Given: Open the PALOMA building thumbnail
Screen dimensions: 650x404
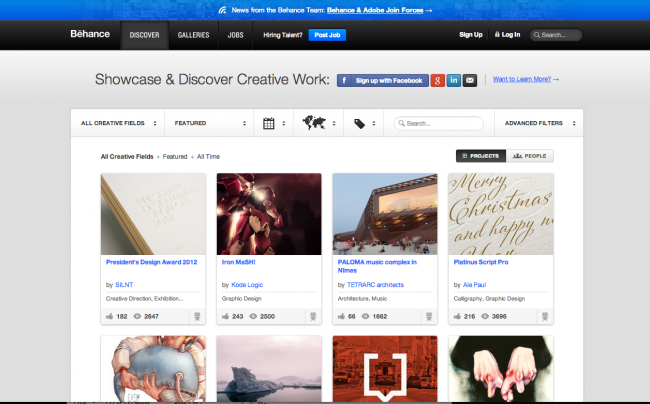Looking at the screenshot, I should (385, 214).
